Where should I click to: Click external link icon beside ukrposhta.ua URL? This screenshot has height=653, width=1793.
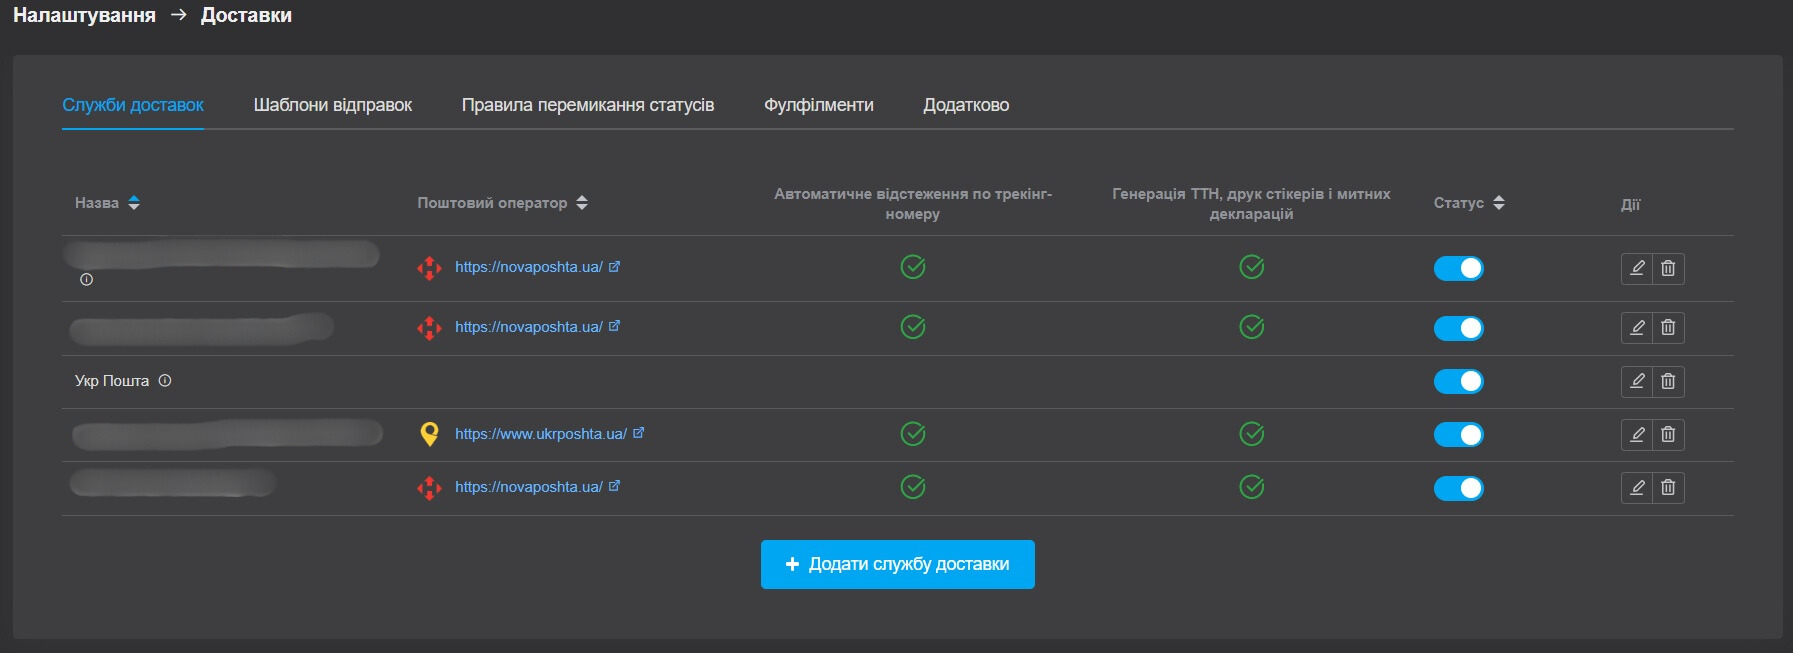pyautogui.click(x=638, y=433)
